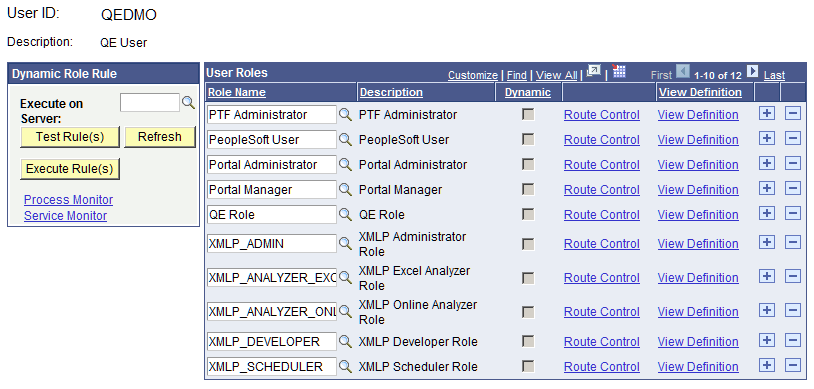Click Find link in User Roles header
814x389 pixels.
(x=517, y=75)
